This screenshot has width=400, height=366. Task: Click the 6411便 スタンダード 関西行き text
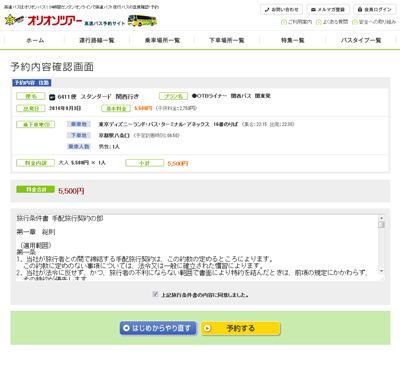coord(98,97)
